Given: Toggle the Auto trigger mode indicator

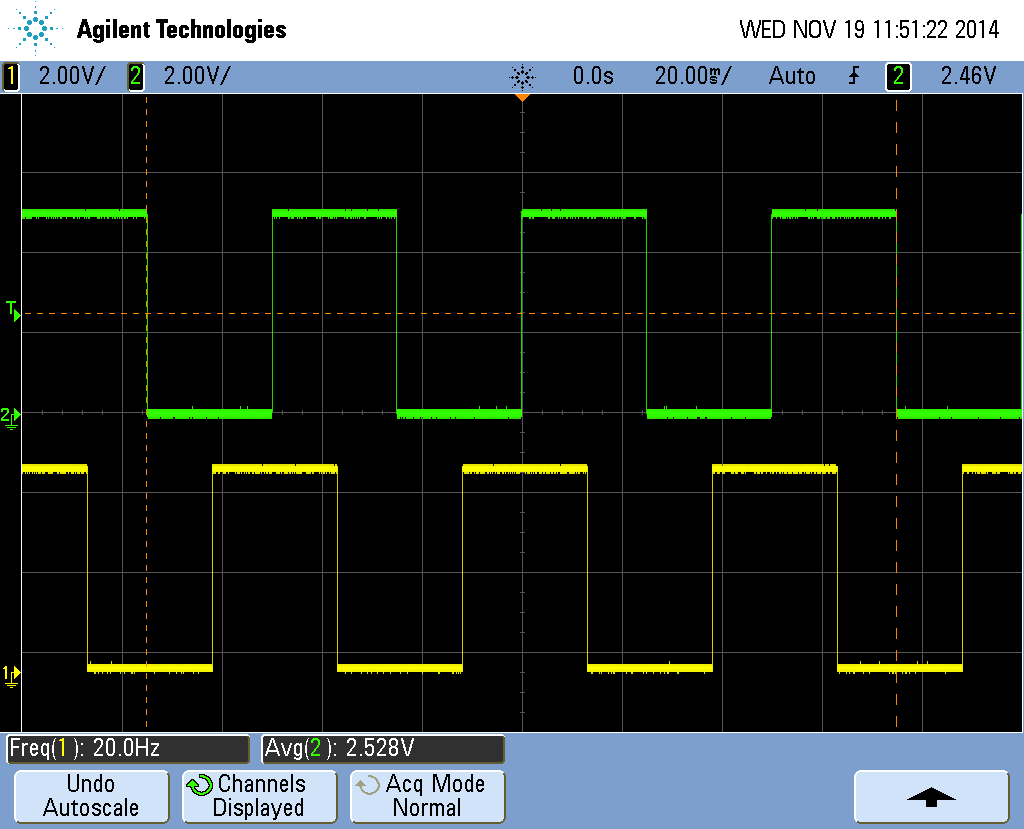Looking at the screenshot, I should tap(792, 76).
